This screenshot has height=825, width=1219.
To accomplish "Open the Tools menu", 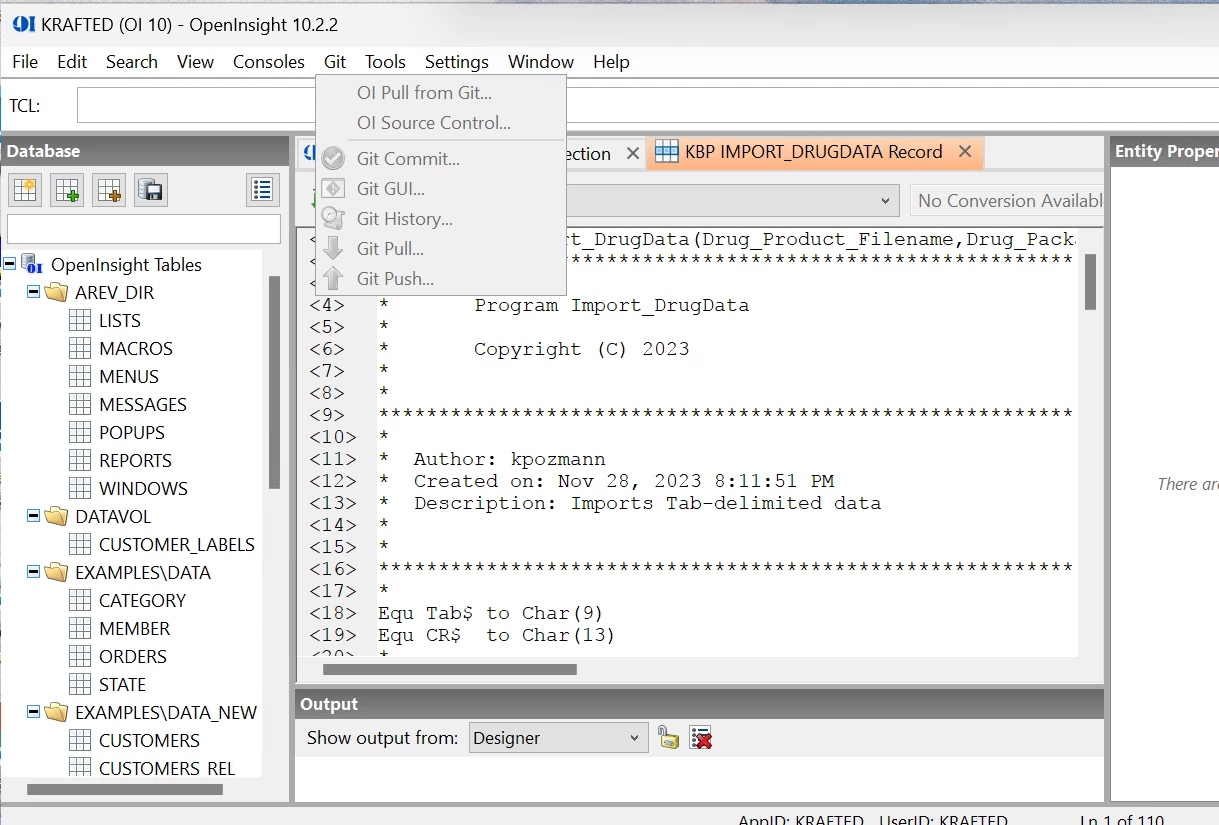I will (385, 62).
